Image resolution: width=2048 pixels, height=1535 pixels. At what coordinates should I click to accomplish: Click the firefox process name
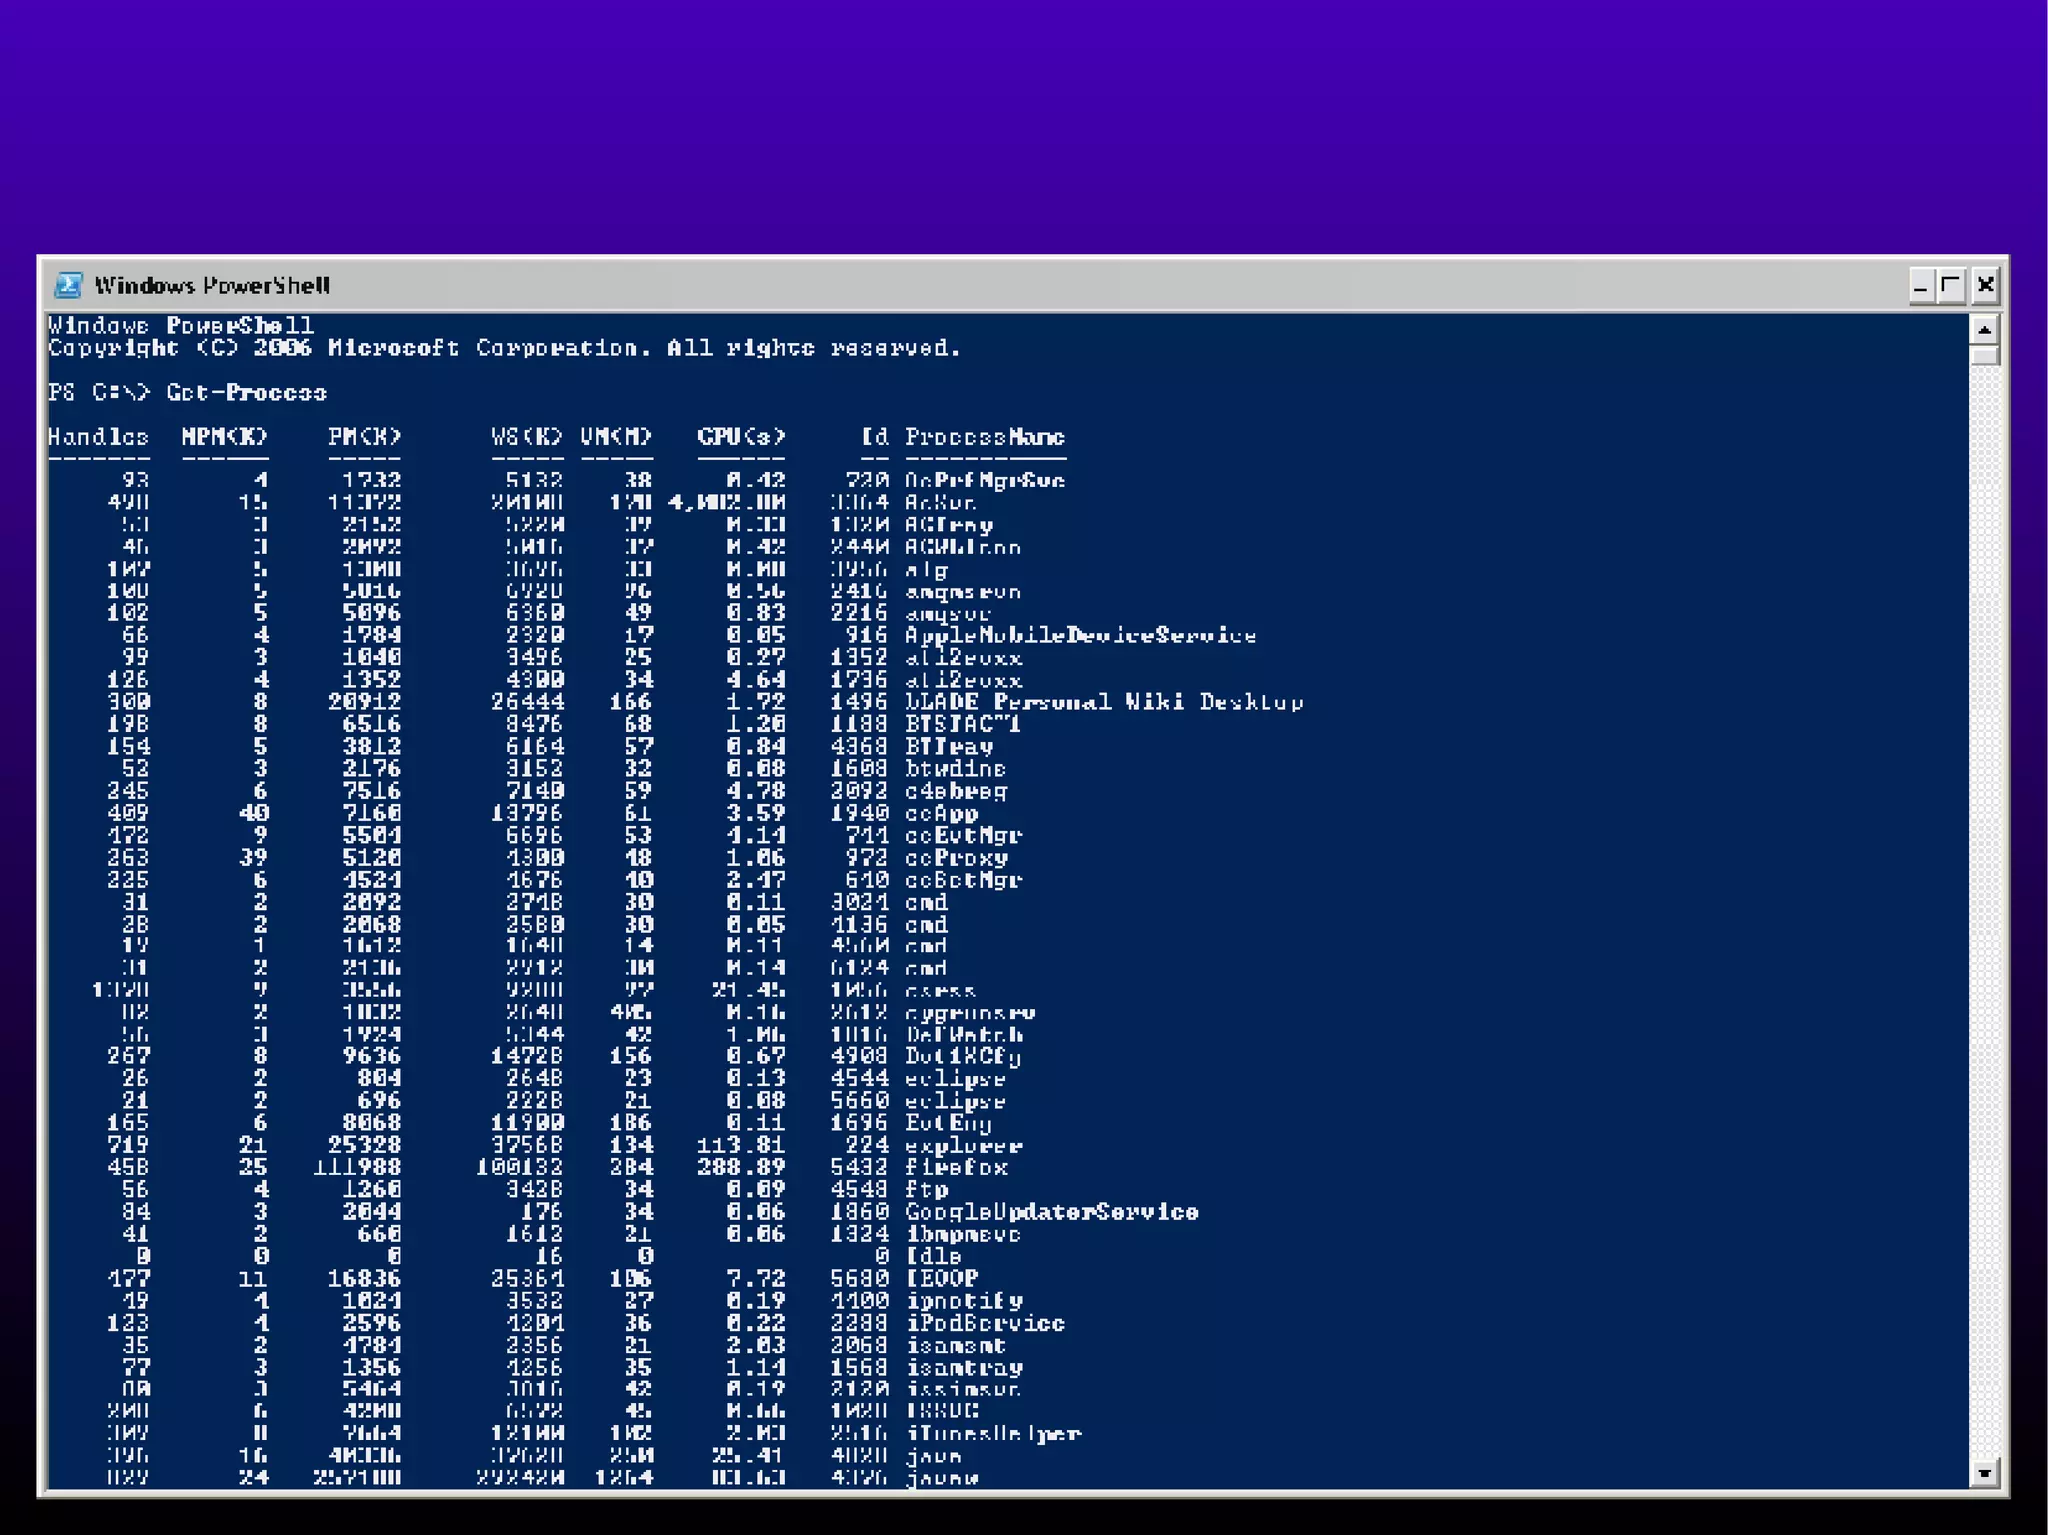956,1167
